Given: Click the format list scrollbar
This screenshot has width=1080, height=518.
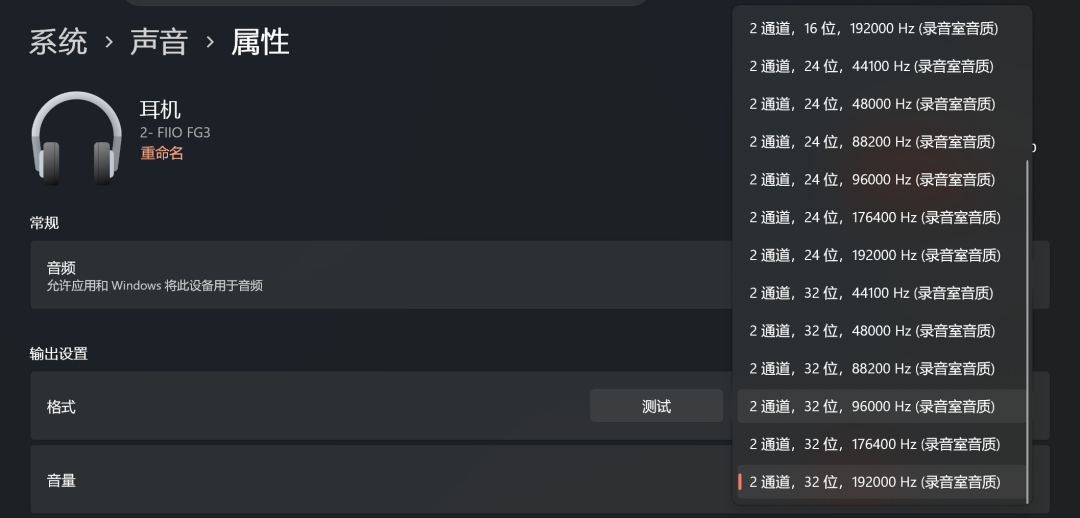Looking at the screenshot, I should (1028, 331).
